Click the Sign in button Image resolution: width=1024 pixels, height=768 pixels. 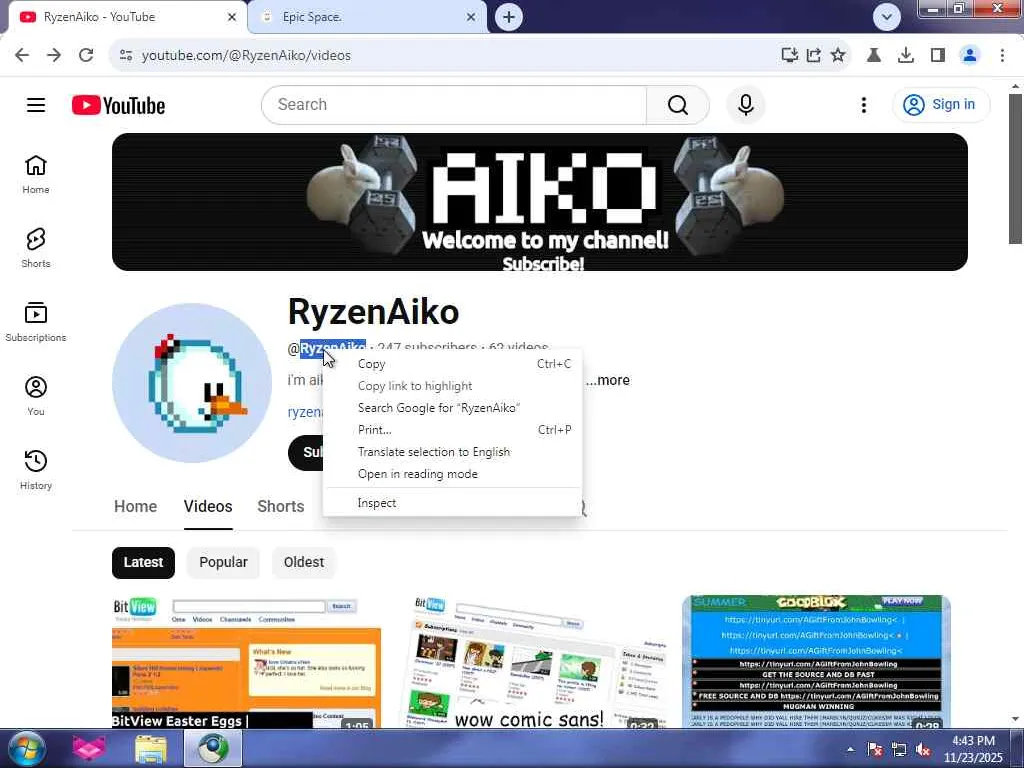pos(941,104)
